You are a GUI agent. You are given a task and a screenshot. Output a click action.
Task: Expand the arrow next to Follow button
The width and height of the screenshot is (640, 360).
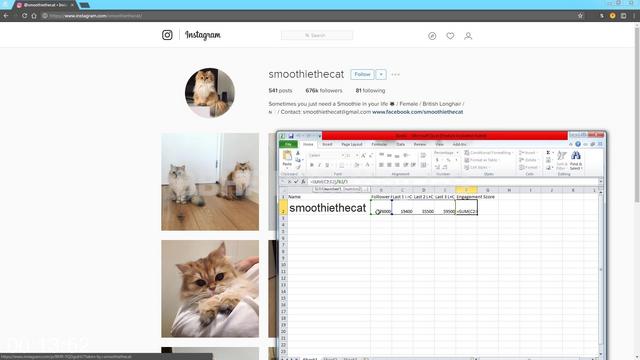click(381, 74)
